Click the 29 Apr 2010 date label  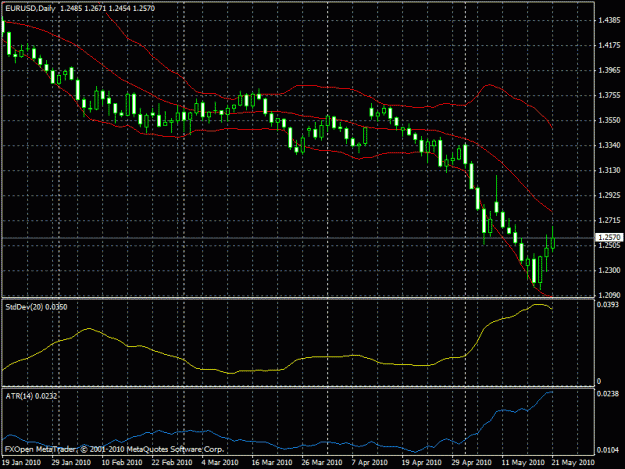click(x=471, y=463)
